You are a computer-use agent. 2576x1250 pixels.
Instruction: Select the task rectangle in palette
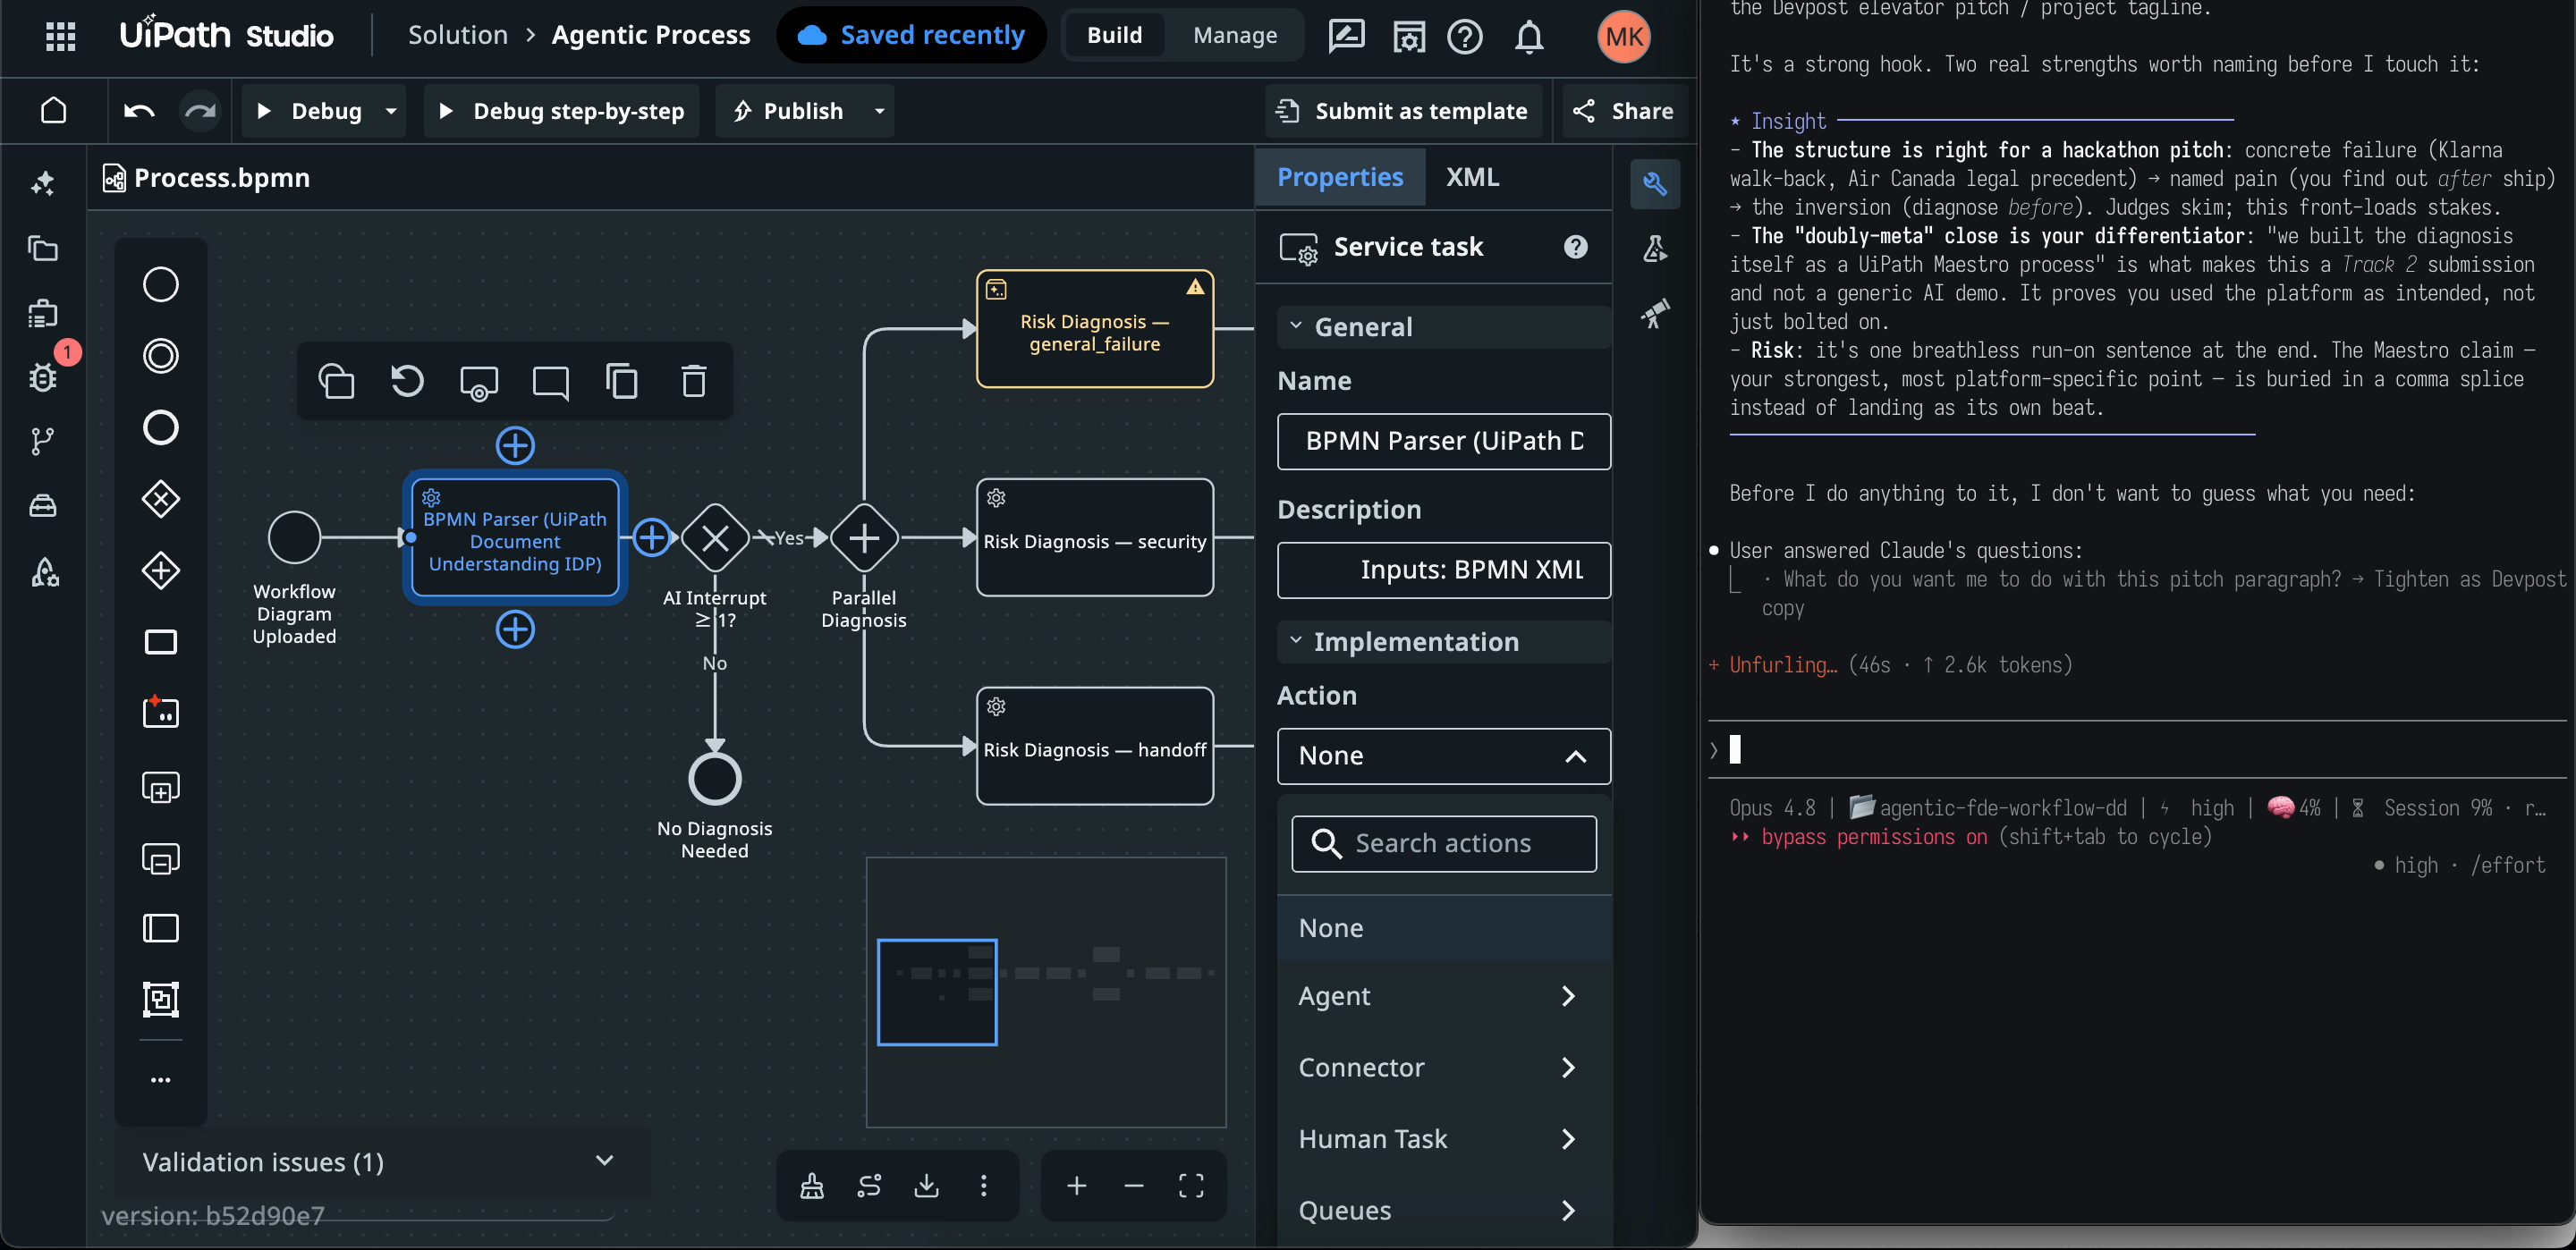(x=161, y=642)
